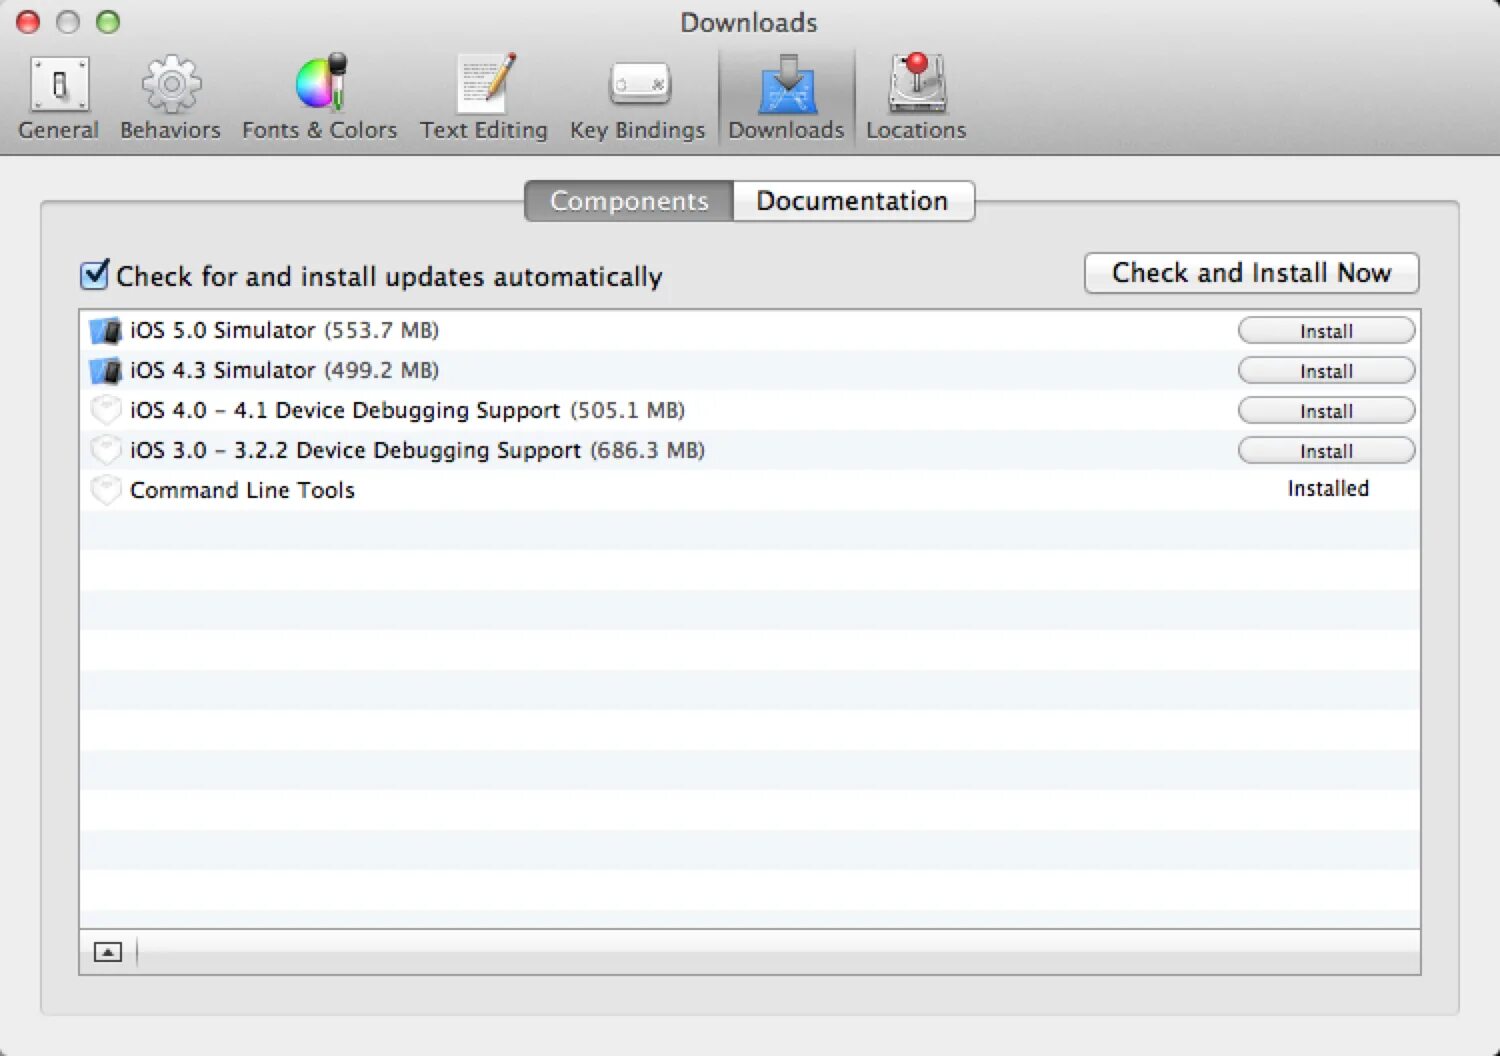1500x1056 pixels.
Task: Open the Behaviors preferences pane
Action: coord(170,98)
